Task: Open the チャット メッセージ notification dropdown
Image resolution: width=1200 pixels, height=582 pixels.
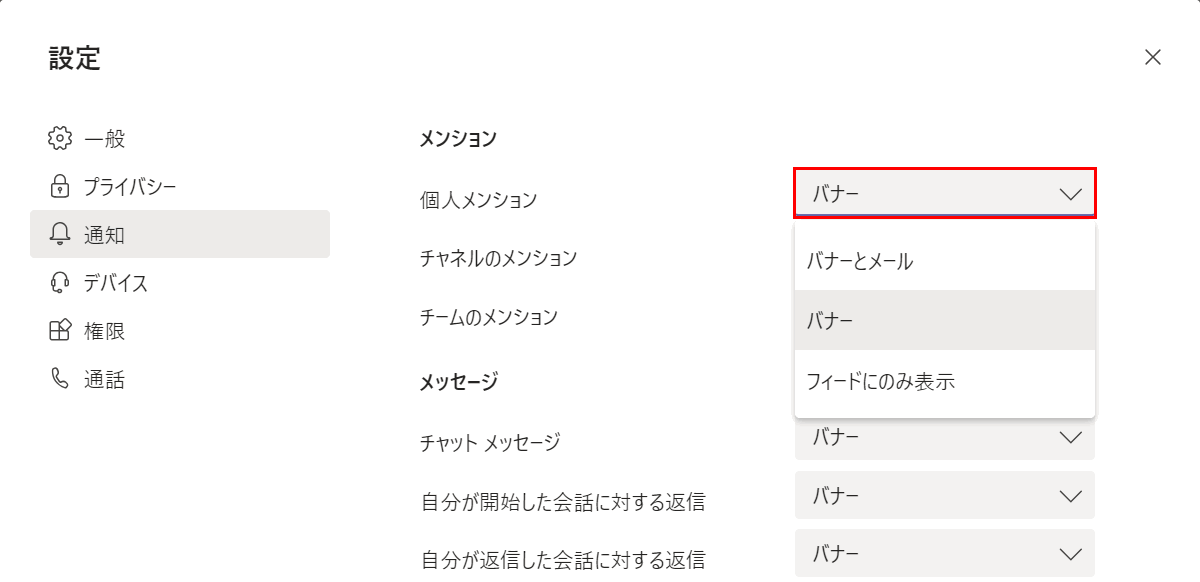Action: point(945,438)
